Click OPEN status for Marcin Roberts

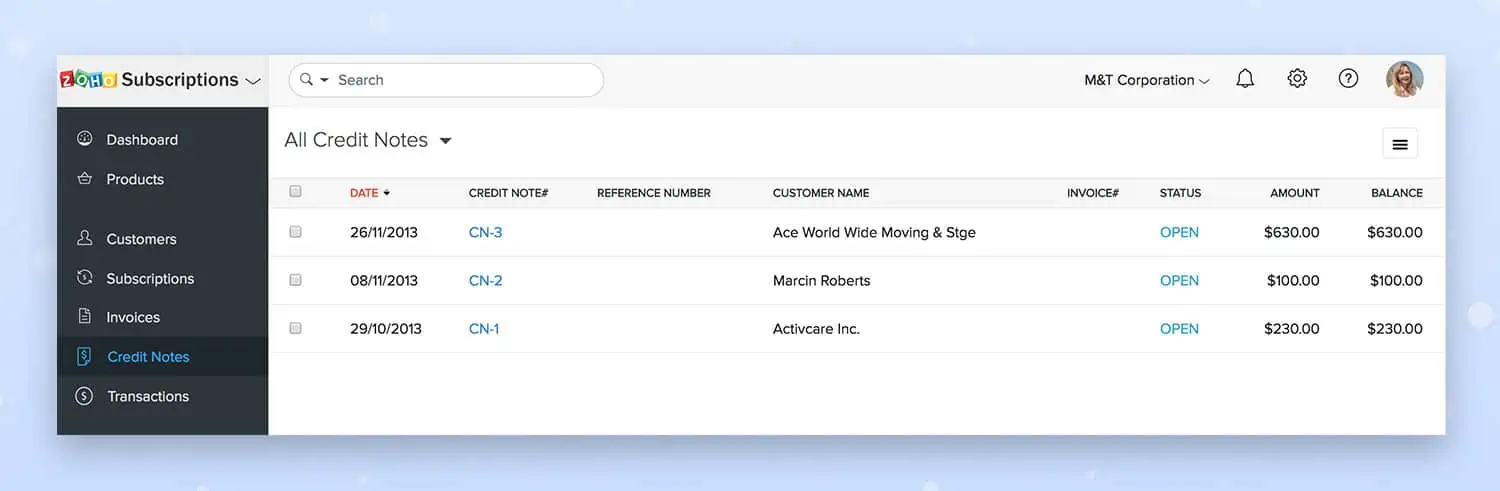(x=1179, y=280)
